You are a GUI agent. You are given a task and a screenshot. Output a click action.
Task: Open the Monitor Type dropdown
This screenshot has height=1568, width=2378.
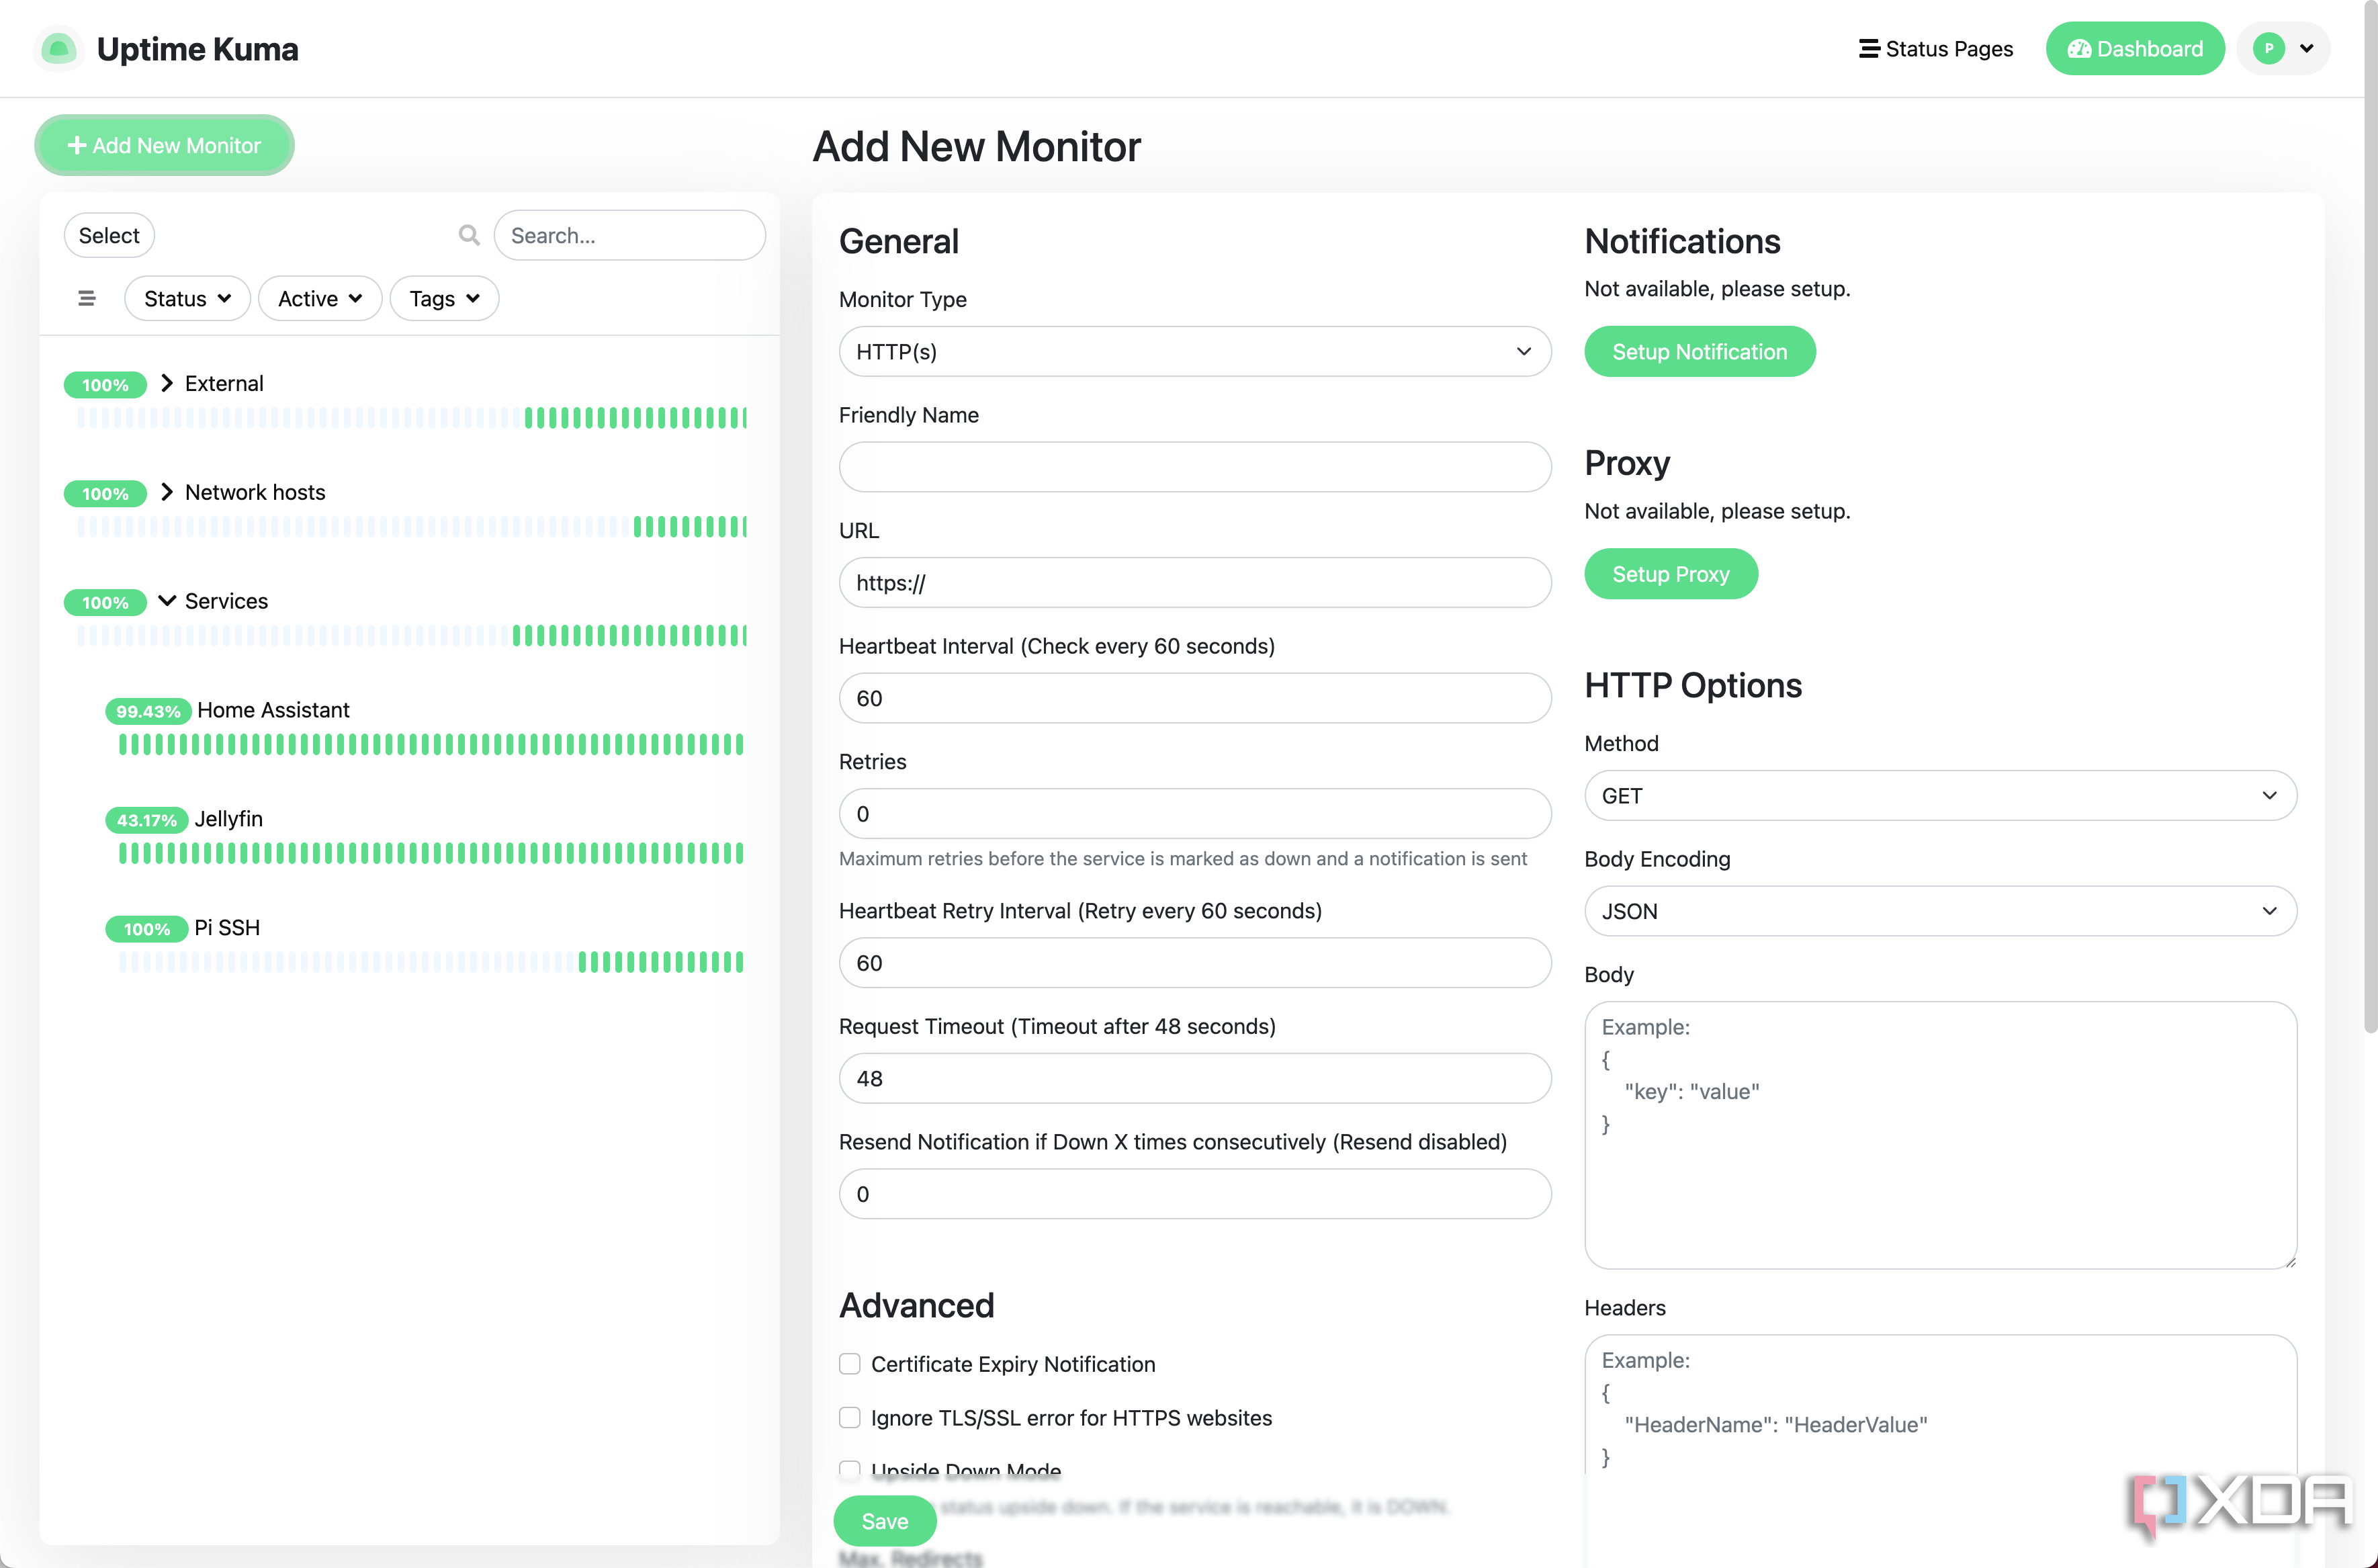pyautogui.click(x=1194, y=351)
